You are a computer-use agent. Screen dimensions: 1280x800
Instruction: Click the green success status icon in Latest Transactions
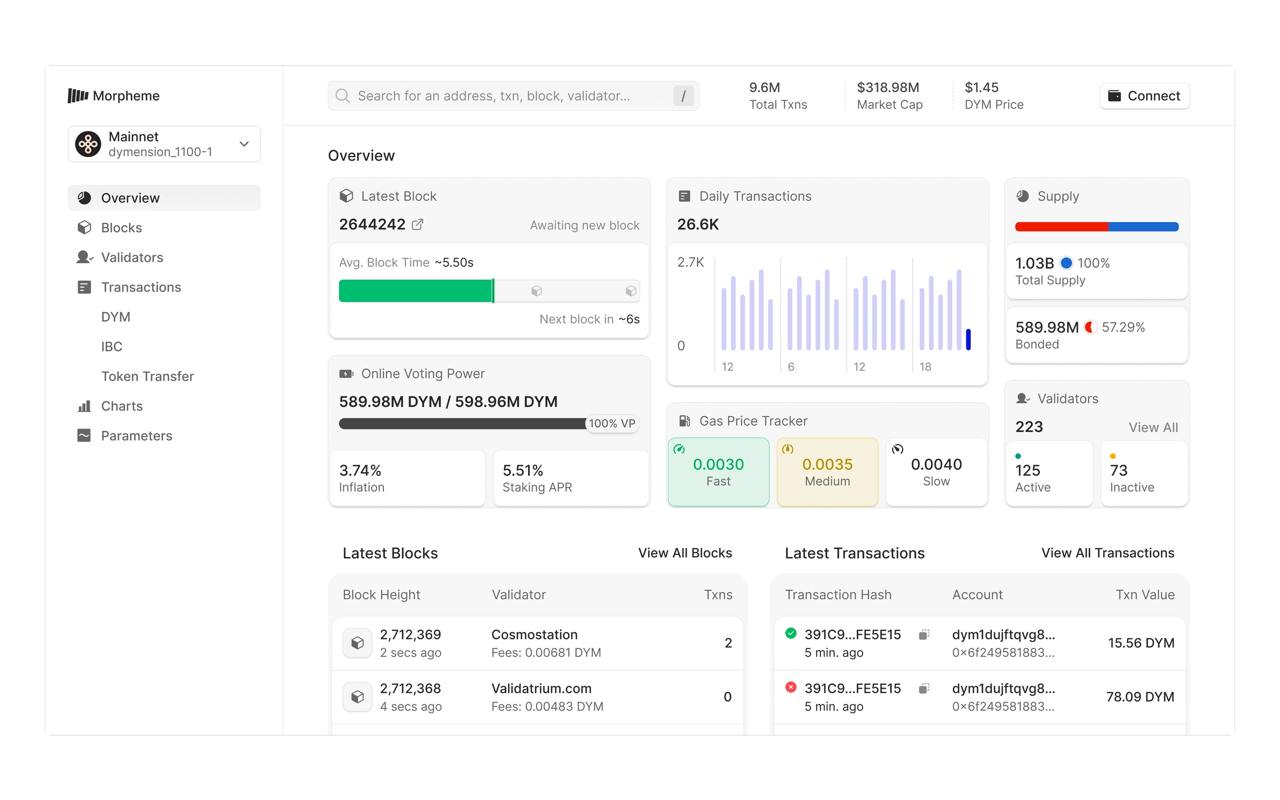coord(791,633)
